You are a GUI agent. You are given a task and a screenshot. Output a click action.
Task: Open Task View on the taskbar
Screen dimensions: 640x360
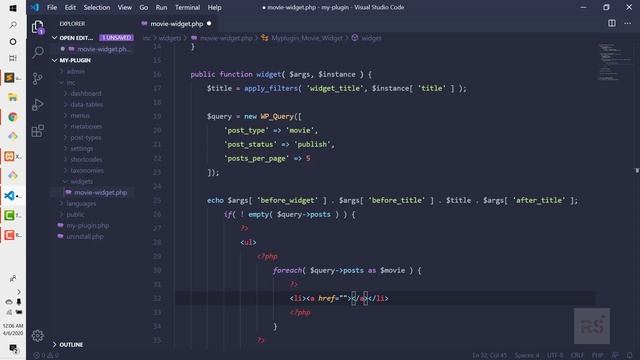13,58
